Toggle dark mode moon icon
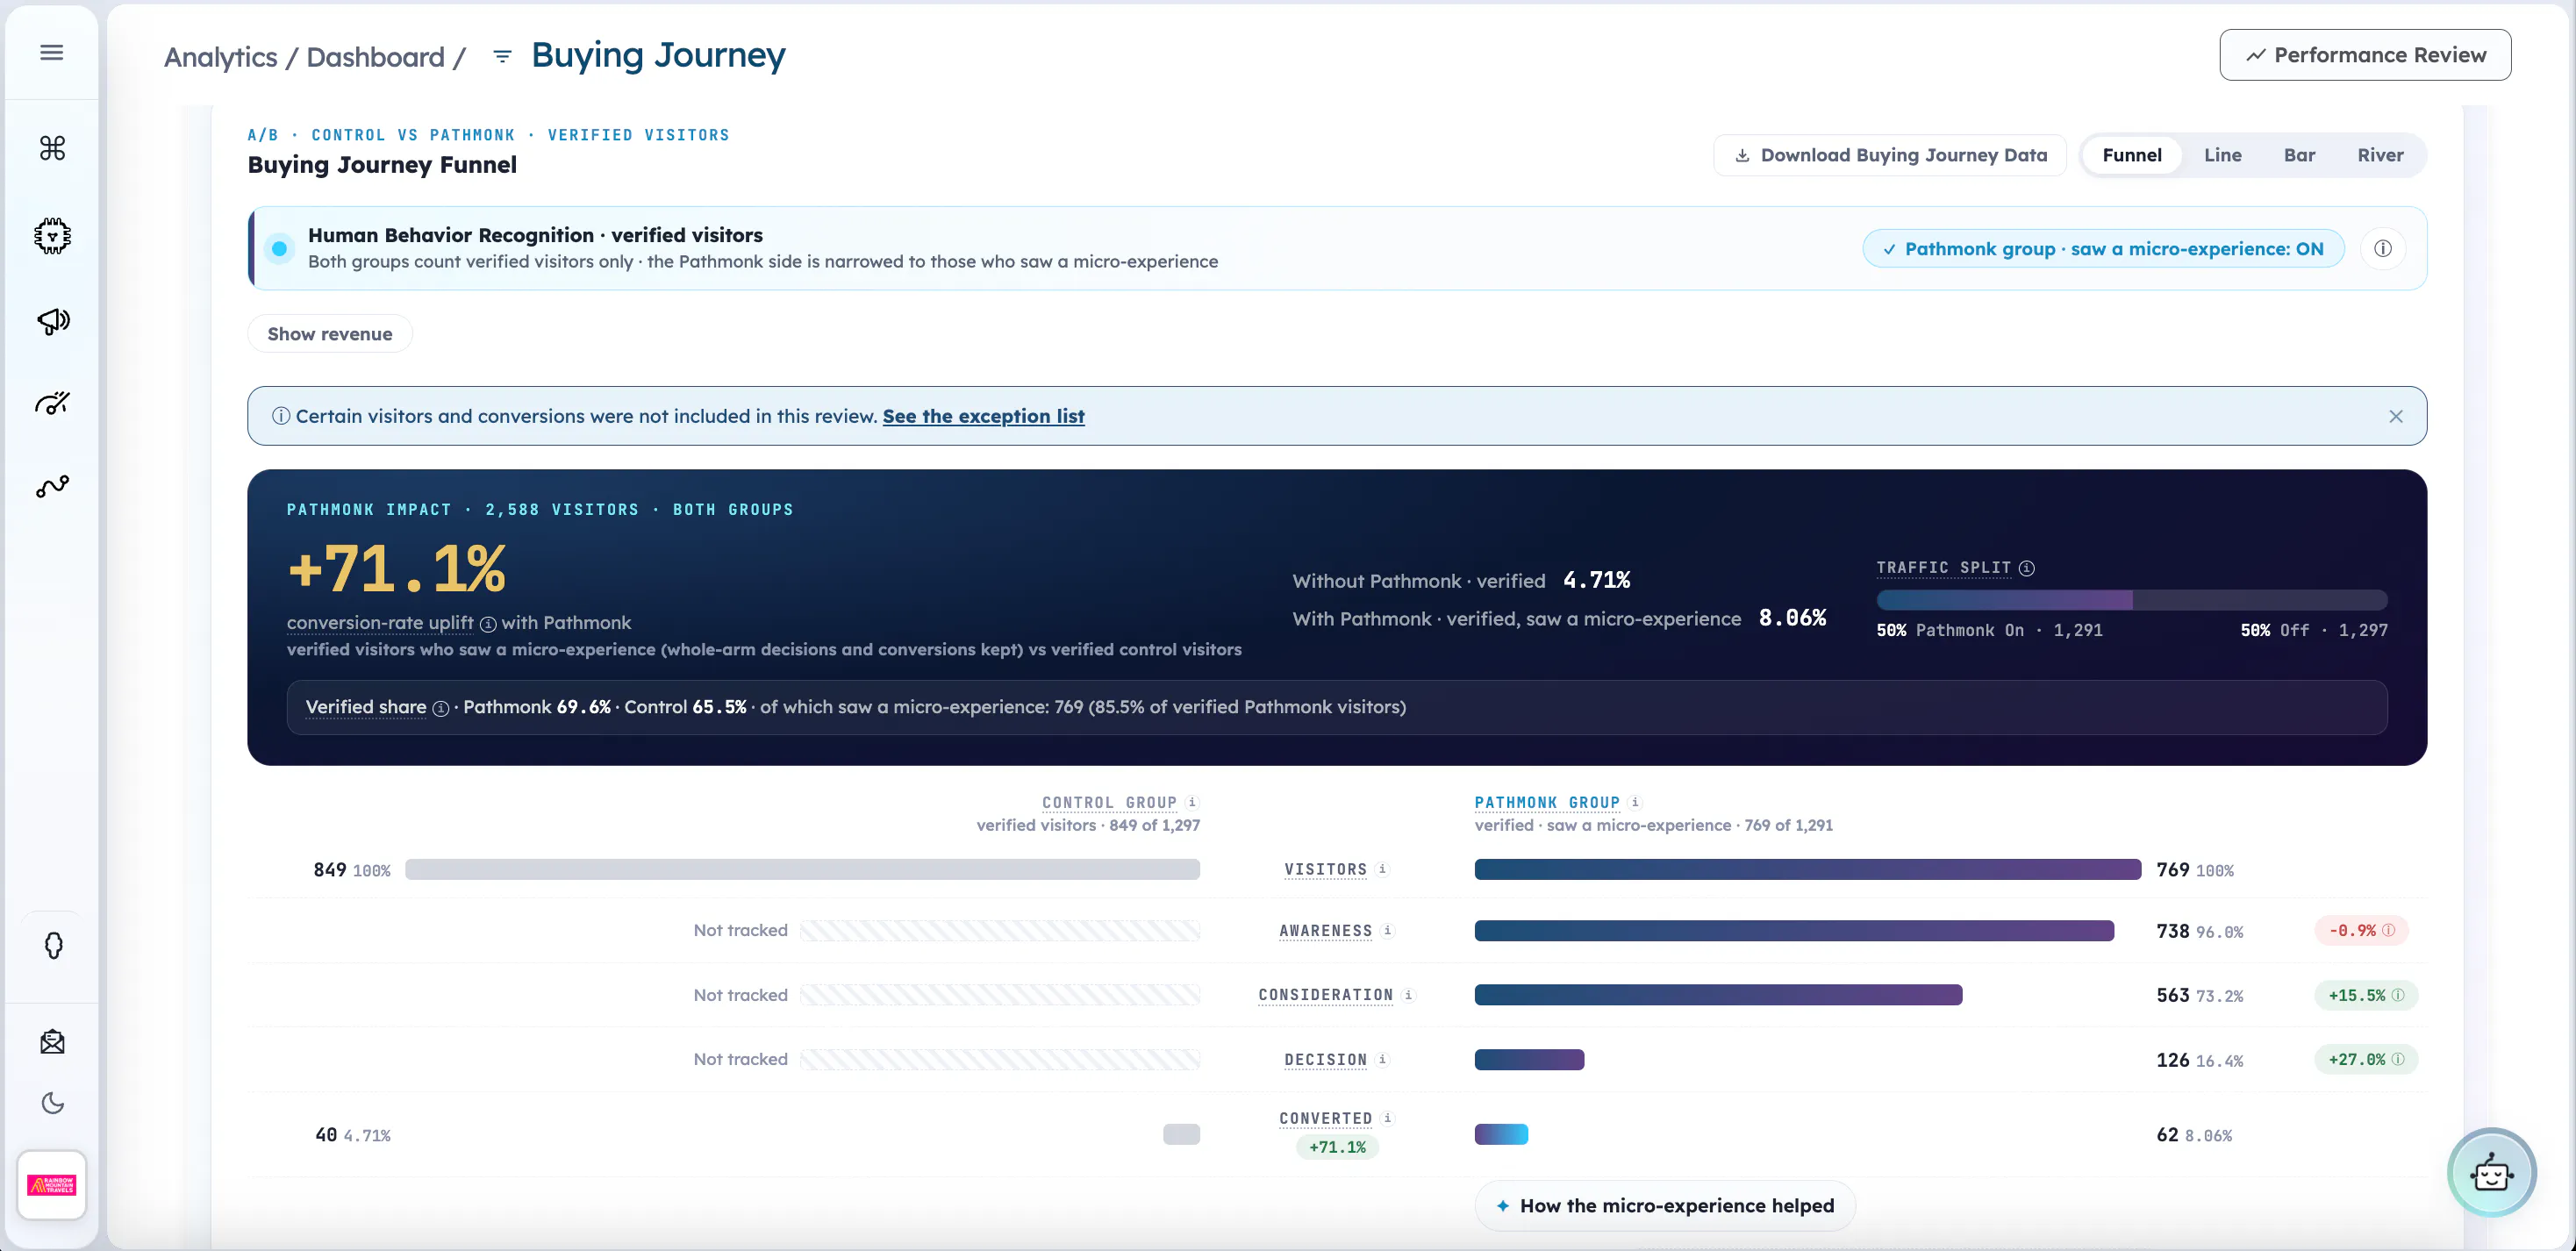This screenshot has height=1251, width=2576. 52,1103
